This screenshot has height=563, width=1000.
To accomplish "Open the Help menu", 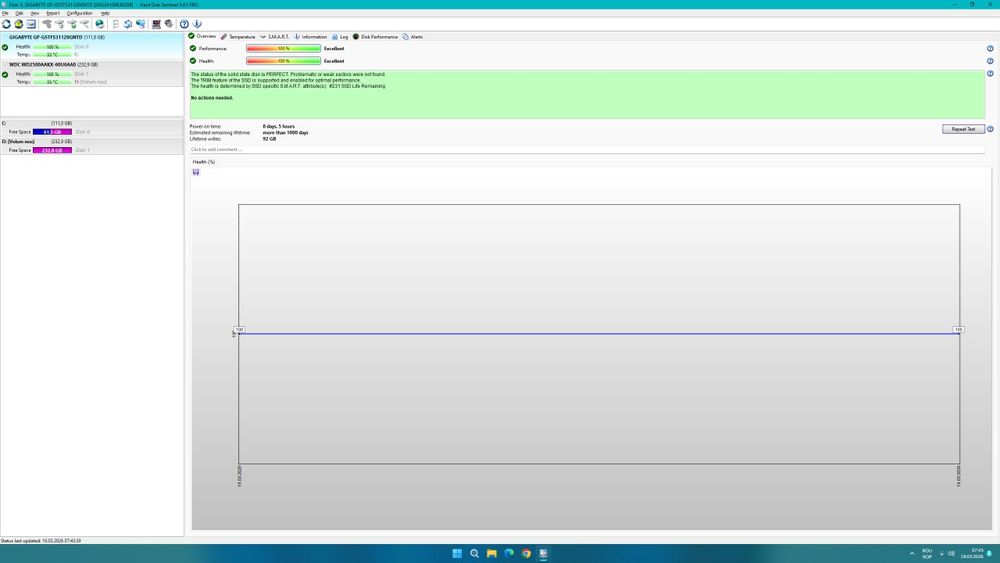I will 105,13.
